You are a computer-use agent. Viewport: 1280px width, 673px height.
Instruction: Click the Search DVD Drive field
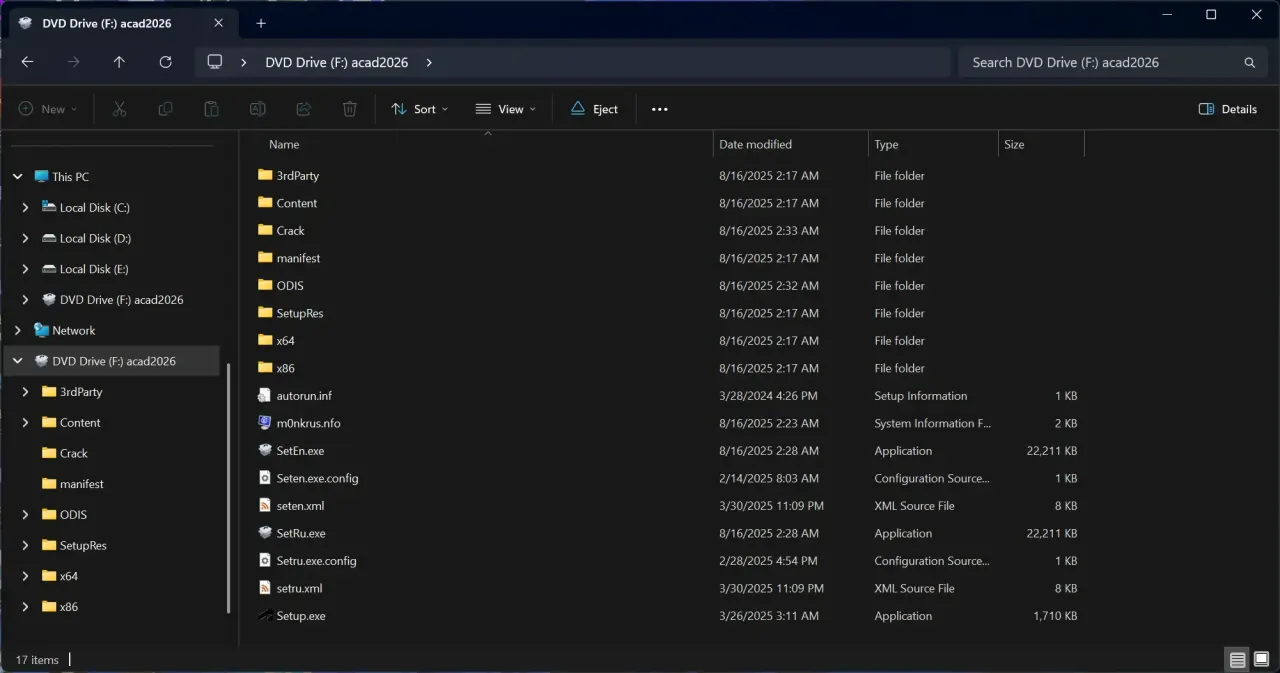[x=1112, y=62]
